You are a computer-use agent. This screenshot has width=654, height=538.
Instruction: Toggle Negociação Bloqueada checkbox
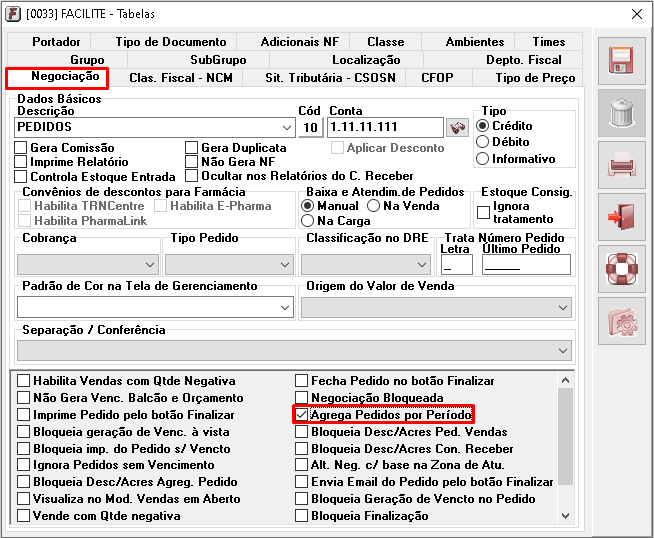(x=301, y=397)
